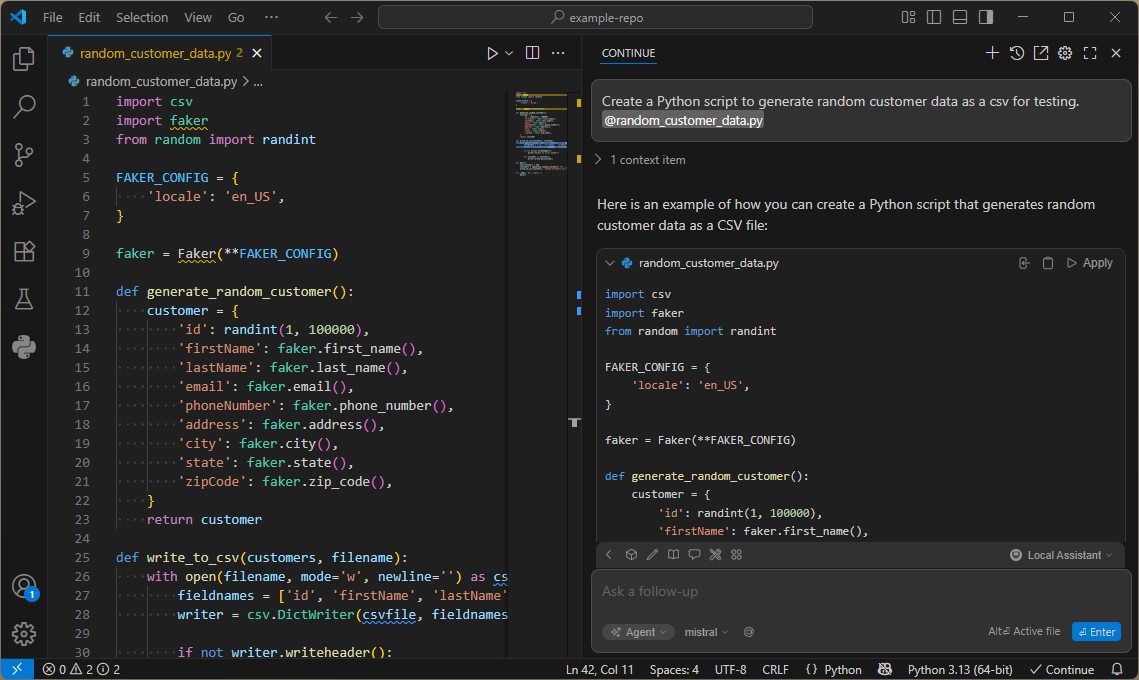Open the models cube icon
Image resolution: width=1139 pixels, height=680 pixels.
pyautogui.click(x=631, y=554)
